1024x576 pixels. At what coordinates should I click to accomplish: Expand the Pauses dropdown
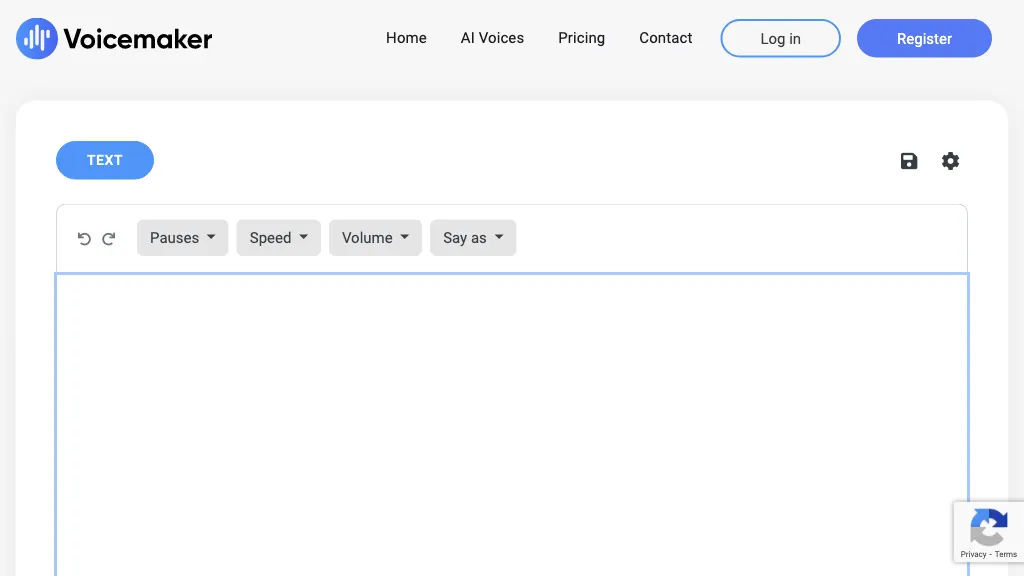pyautogui.click(x=182, y=238)
